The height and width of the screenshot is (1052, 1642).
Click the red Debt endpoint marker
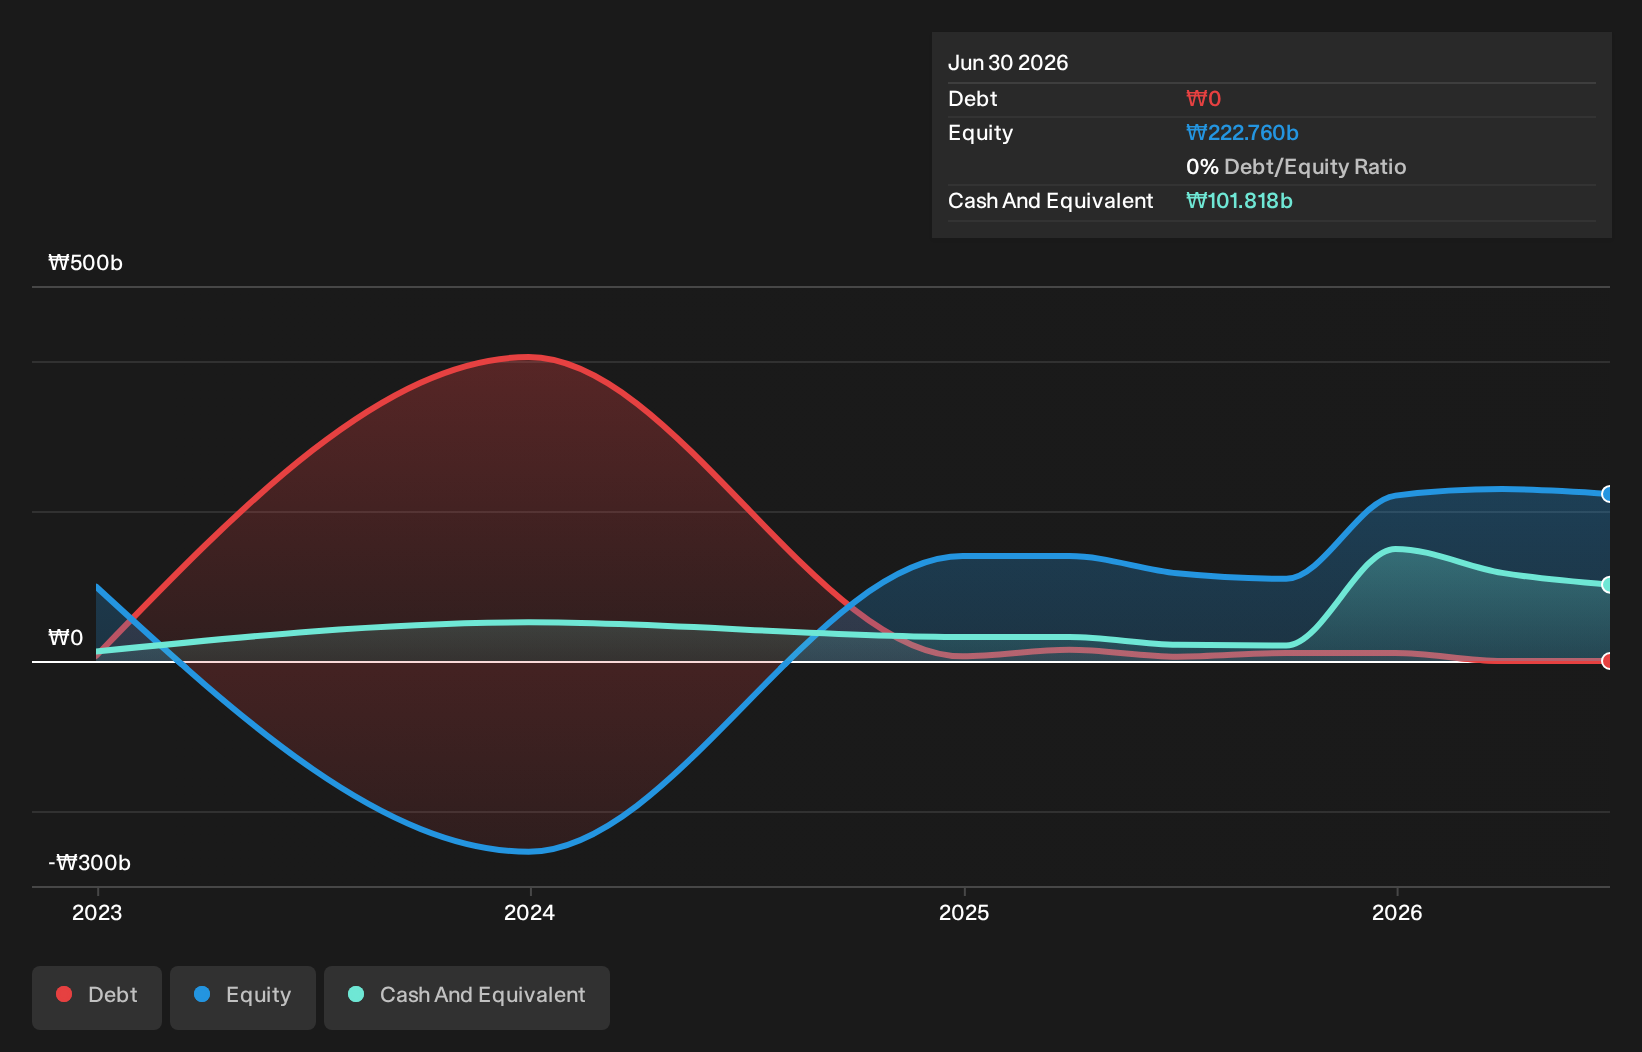1607,661
